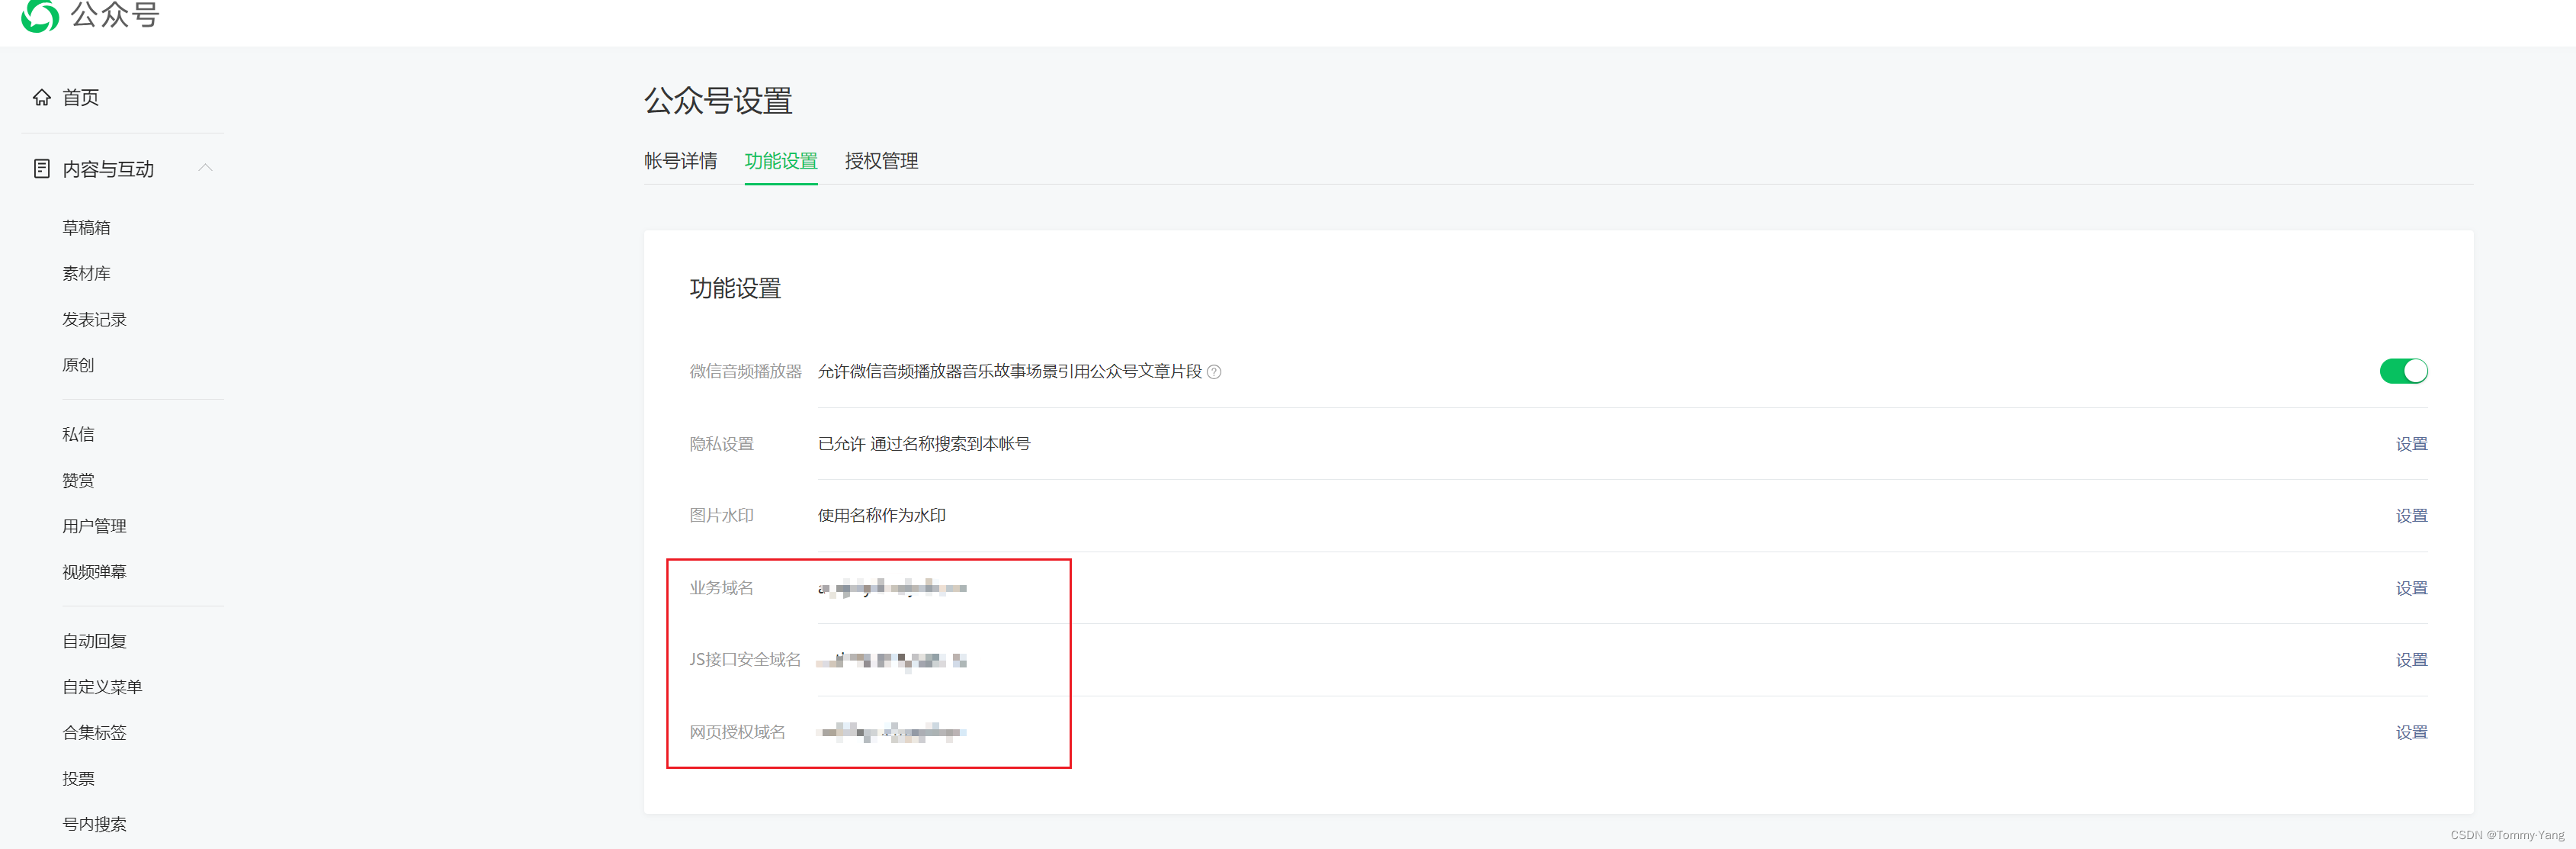Open 合集标签 in sidebar
This screenshot has height=849, width=2576.
(x=94, y=733)
